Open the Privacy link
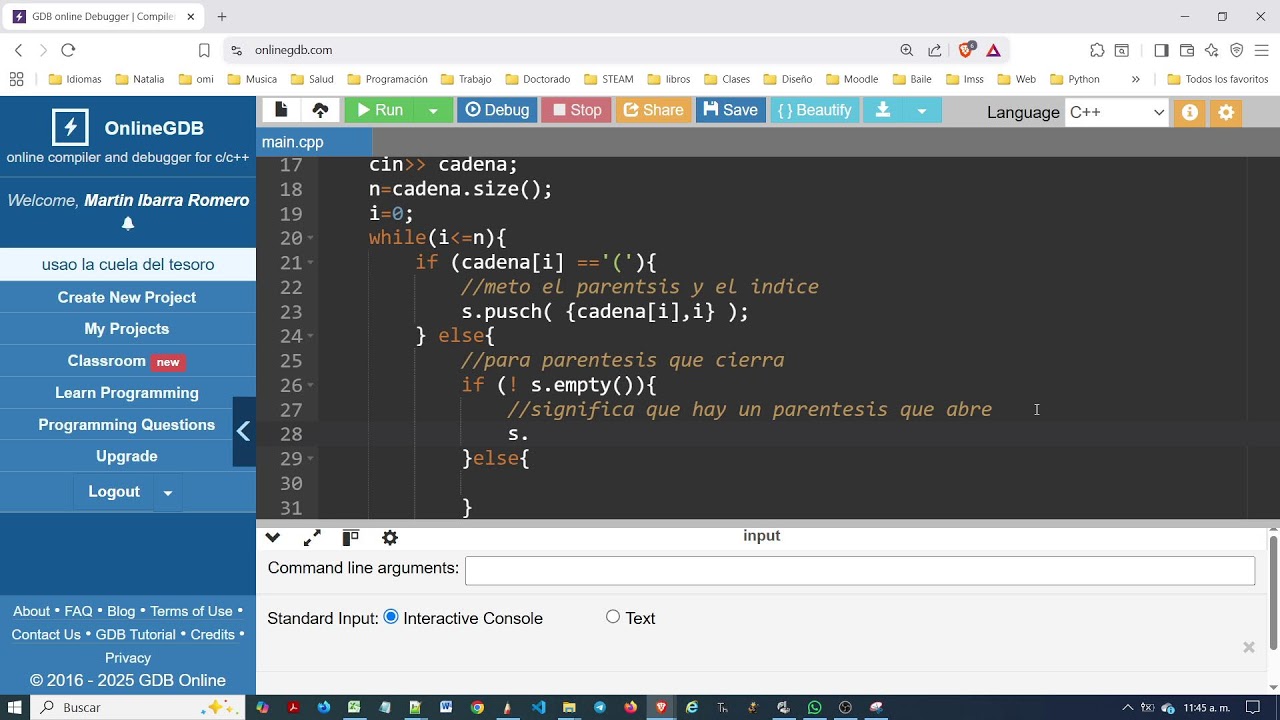This screenshot has height=720, width=1280. (128, 658)
